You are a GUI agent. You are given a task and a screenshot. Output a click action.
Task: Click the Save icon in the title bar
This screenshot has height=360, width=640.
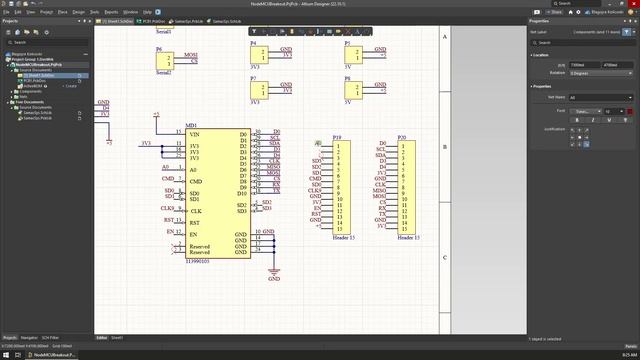(x=11, y=4)
